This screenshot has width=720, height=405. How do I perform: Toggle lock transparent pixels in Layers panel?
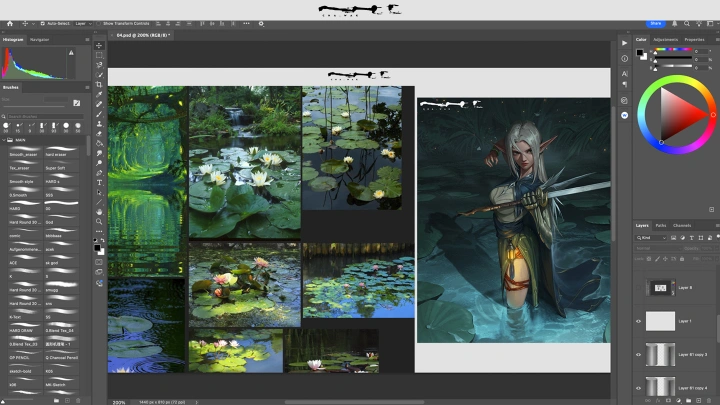coord(649,259)
